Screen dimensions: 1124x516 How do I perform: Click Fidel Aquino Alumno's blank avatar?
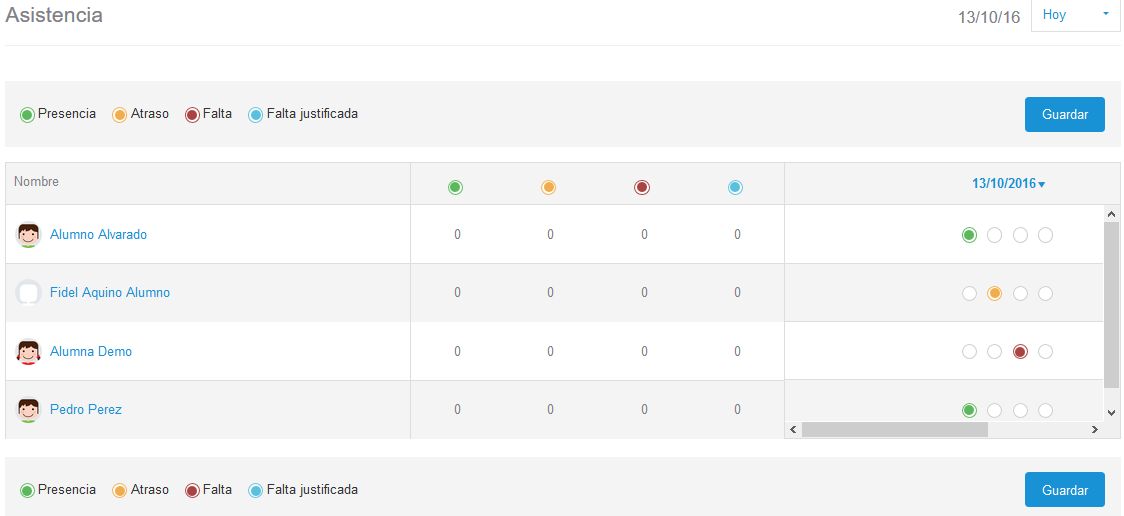tap(28, 293)
